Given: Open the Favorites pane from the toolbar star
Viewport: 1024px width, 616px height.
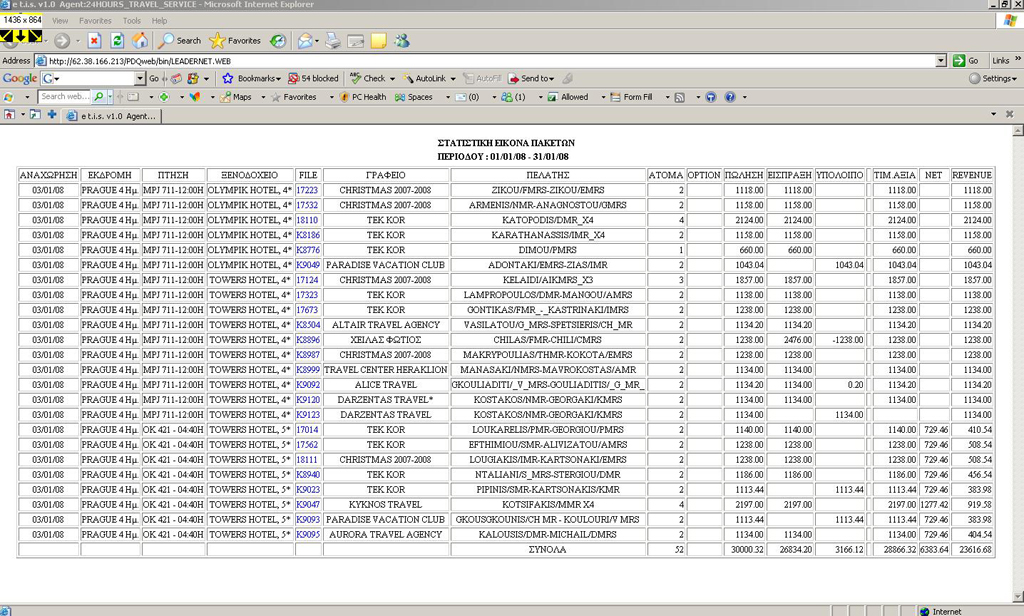Looking at the screenshot, I should tap(235, 41).
